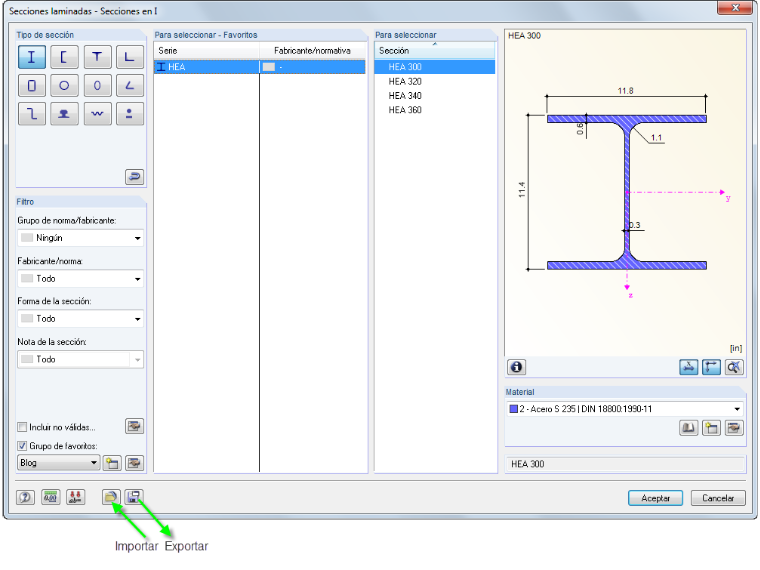This screenshot has height=570, width=760.
Task: Create new favorites group next to Blog
Action: pyautogui.click(x=112, y=463)
